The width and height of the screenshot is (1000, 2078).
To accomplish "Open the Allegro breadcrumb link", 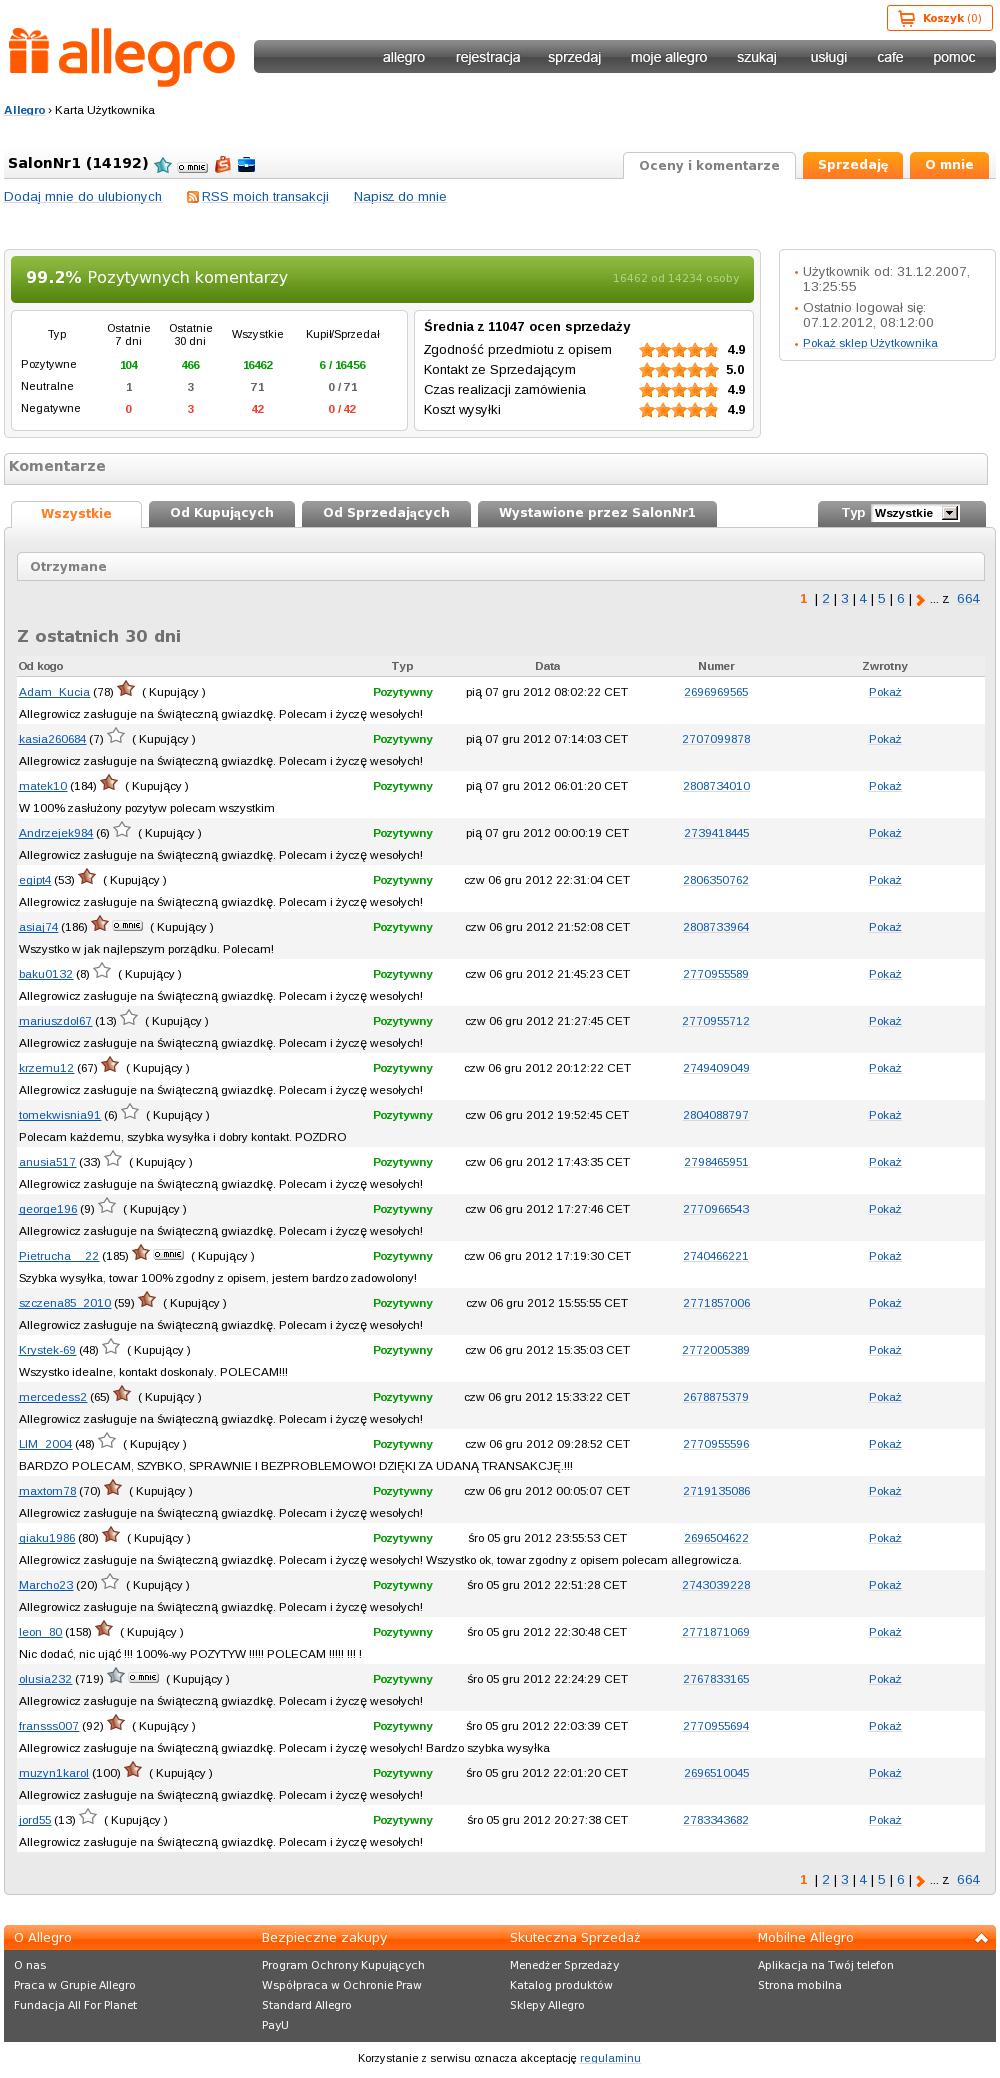I will pos(25,110).
